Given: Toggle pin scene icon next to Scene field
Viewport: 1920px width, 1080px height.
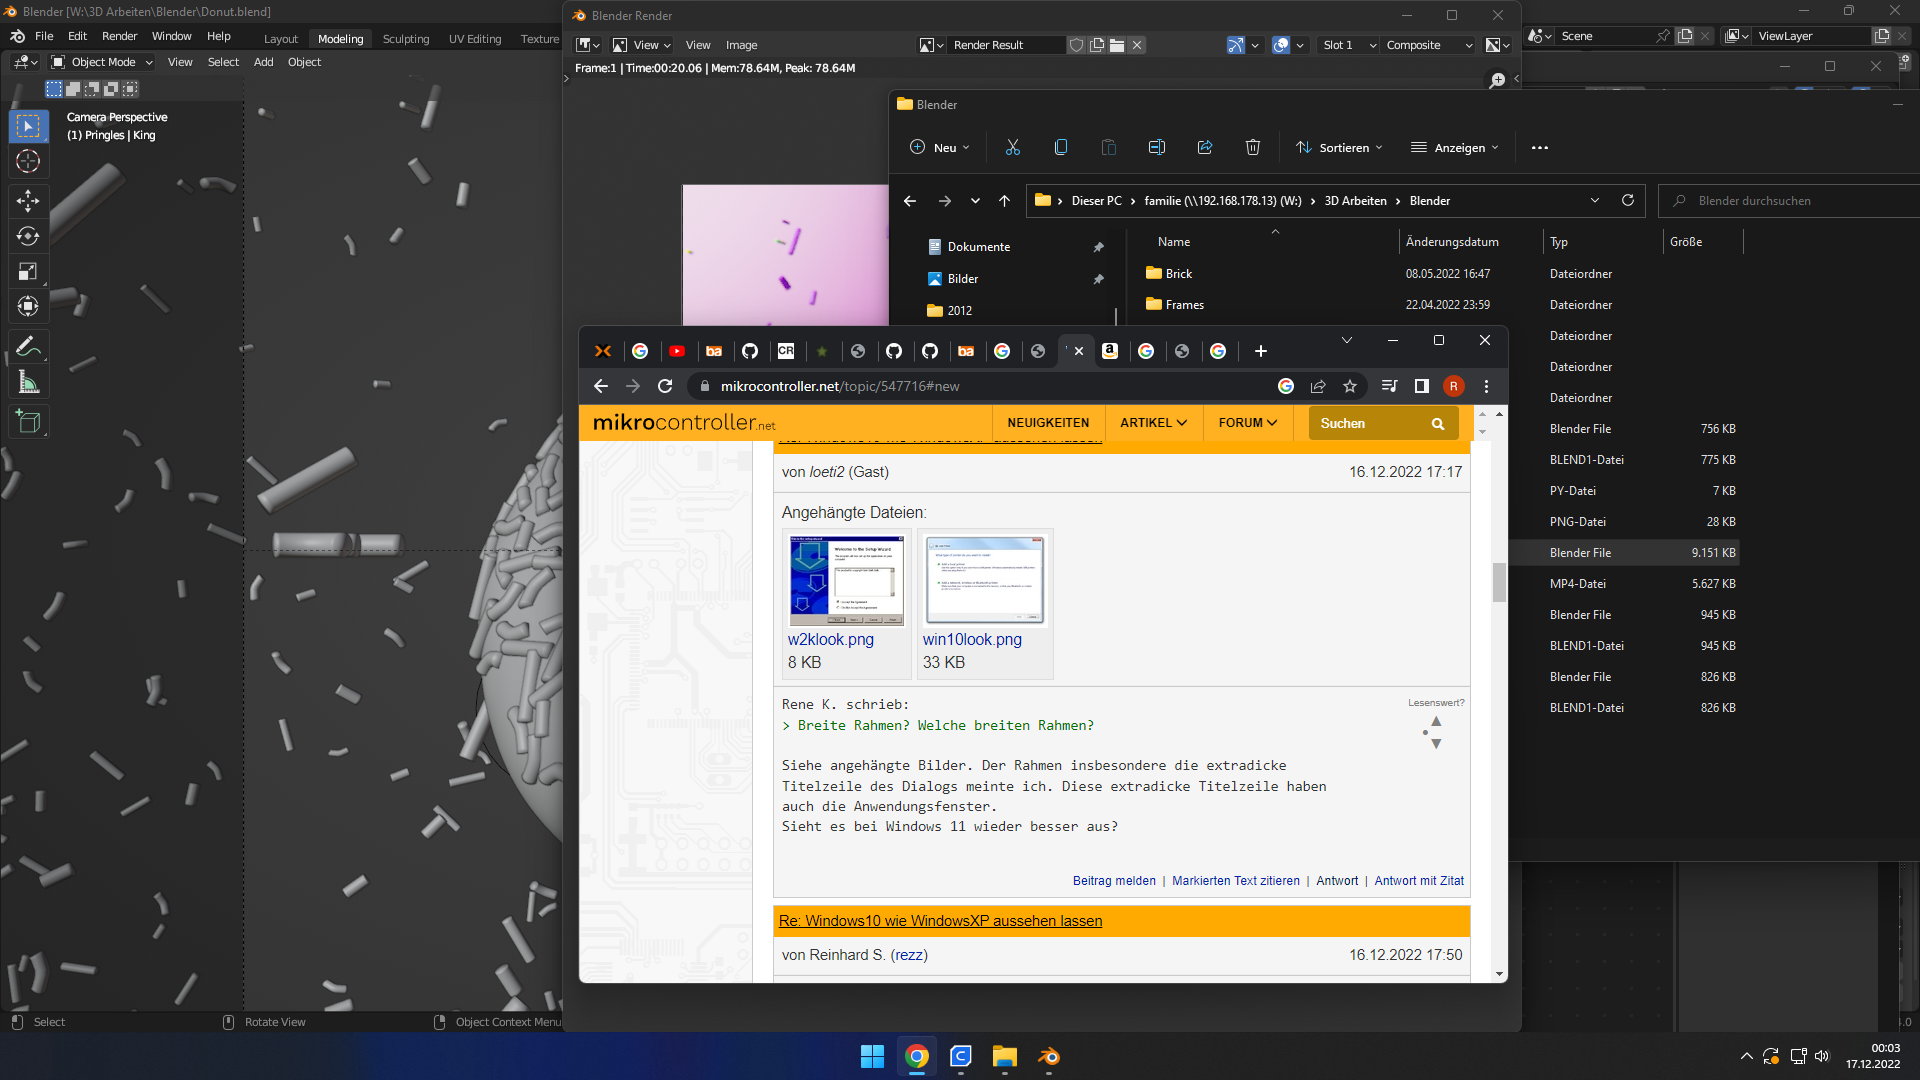Looking at the screenshot, I should pyautogui.click(x=1663, y=36).
